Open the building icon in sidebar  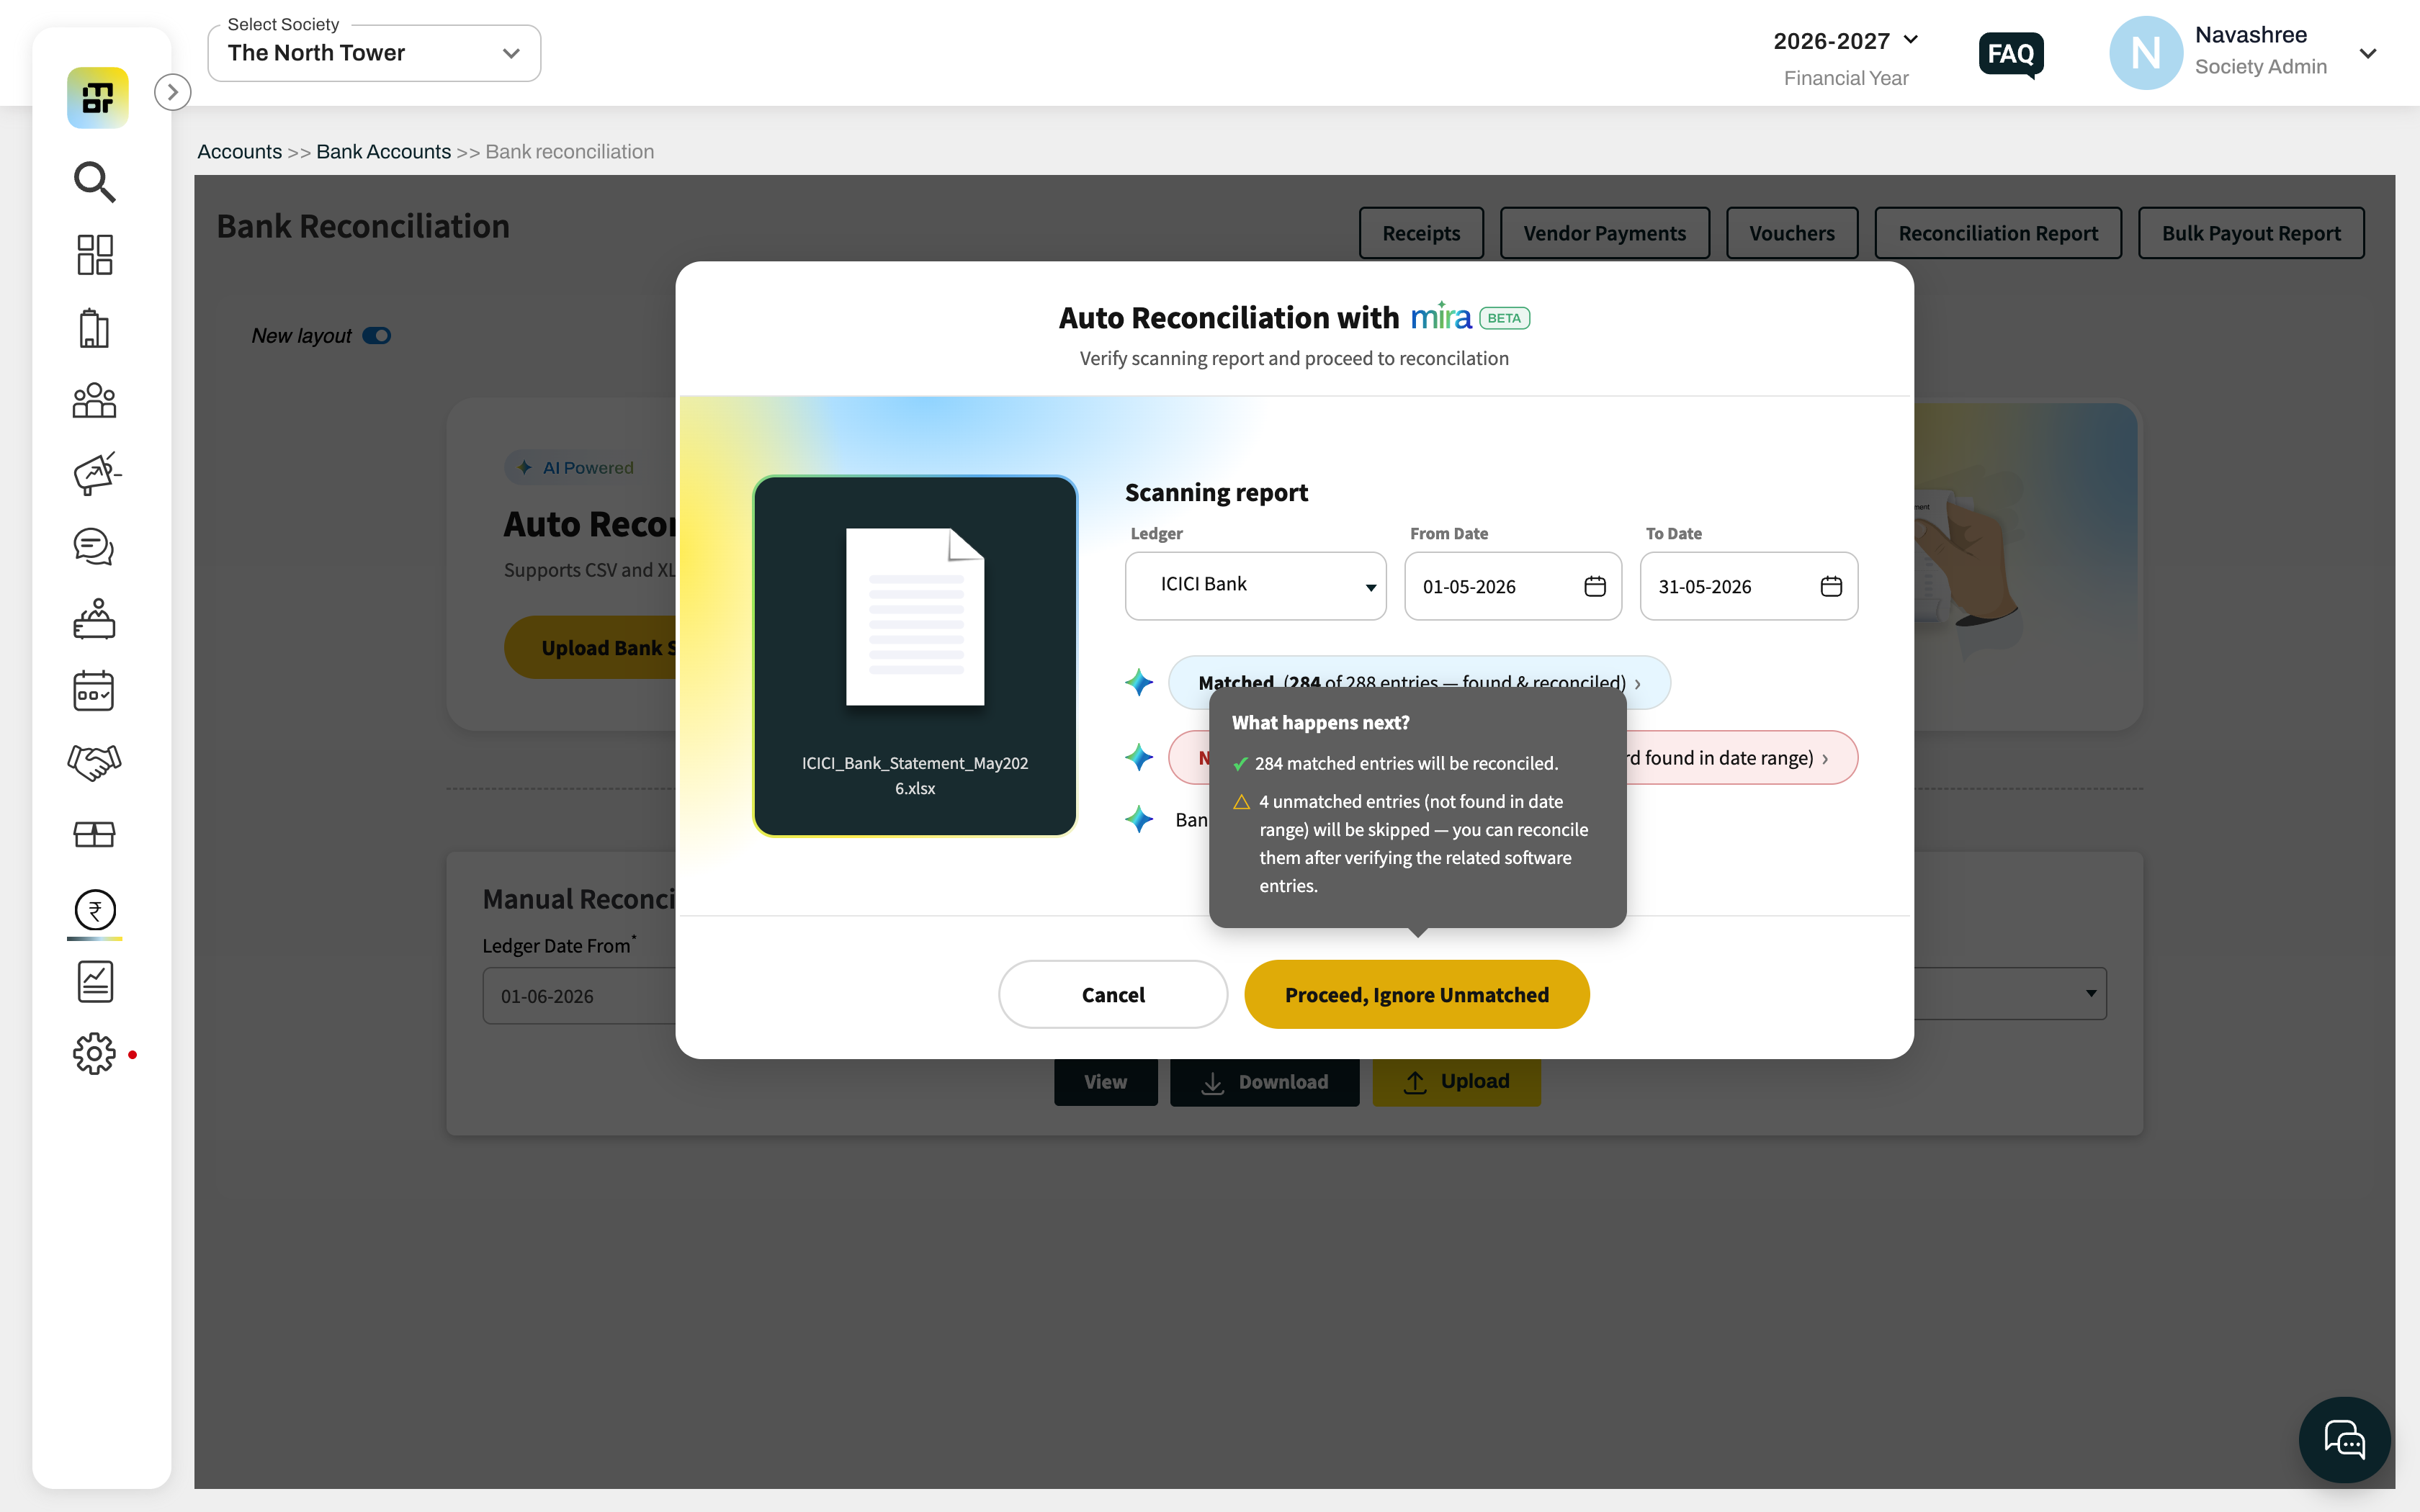tap(94, 328)
